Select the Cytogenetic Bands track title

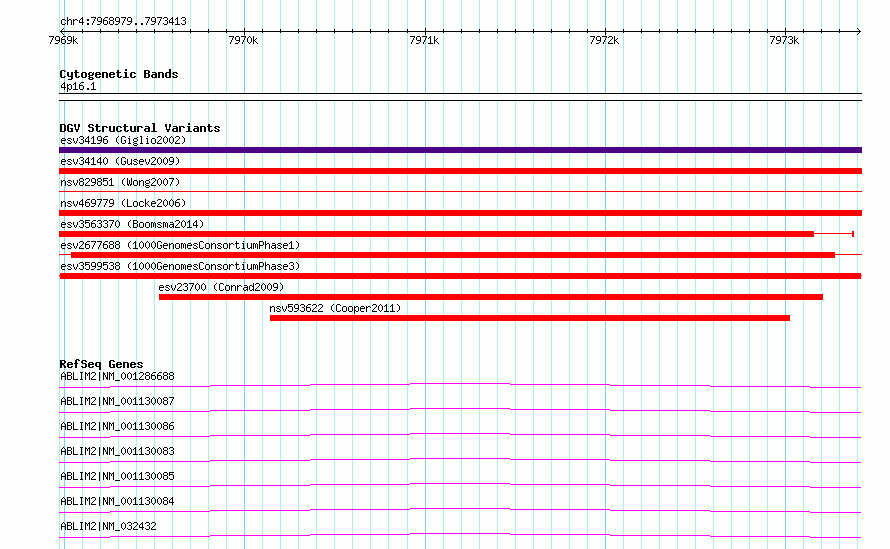click(x=119, y=74)
